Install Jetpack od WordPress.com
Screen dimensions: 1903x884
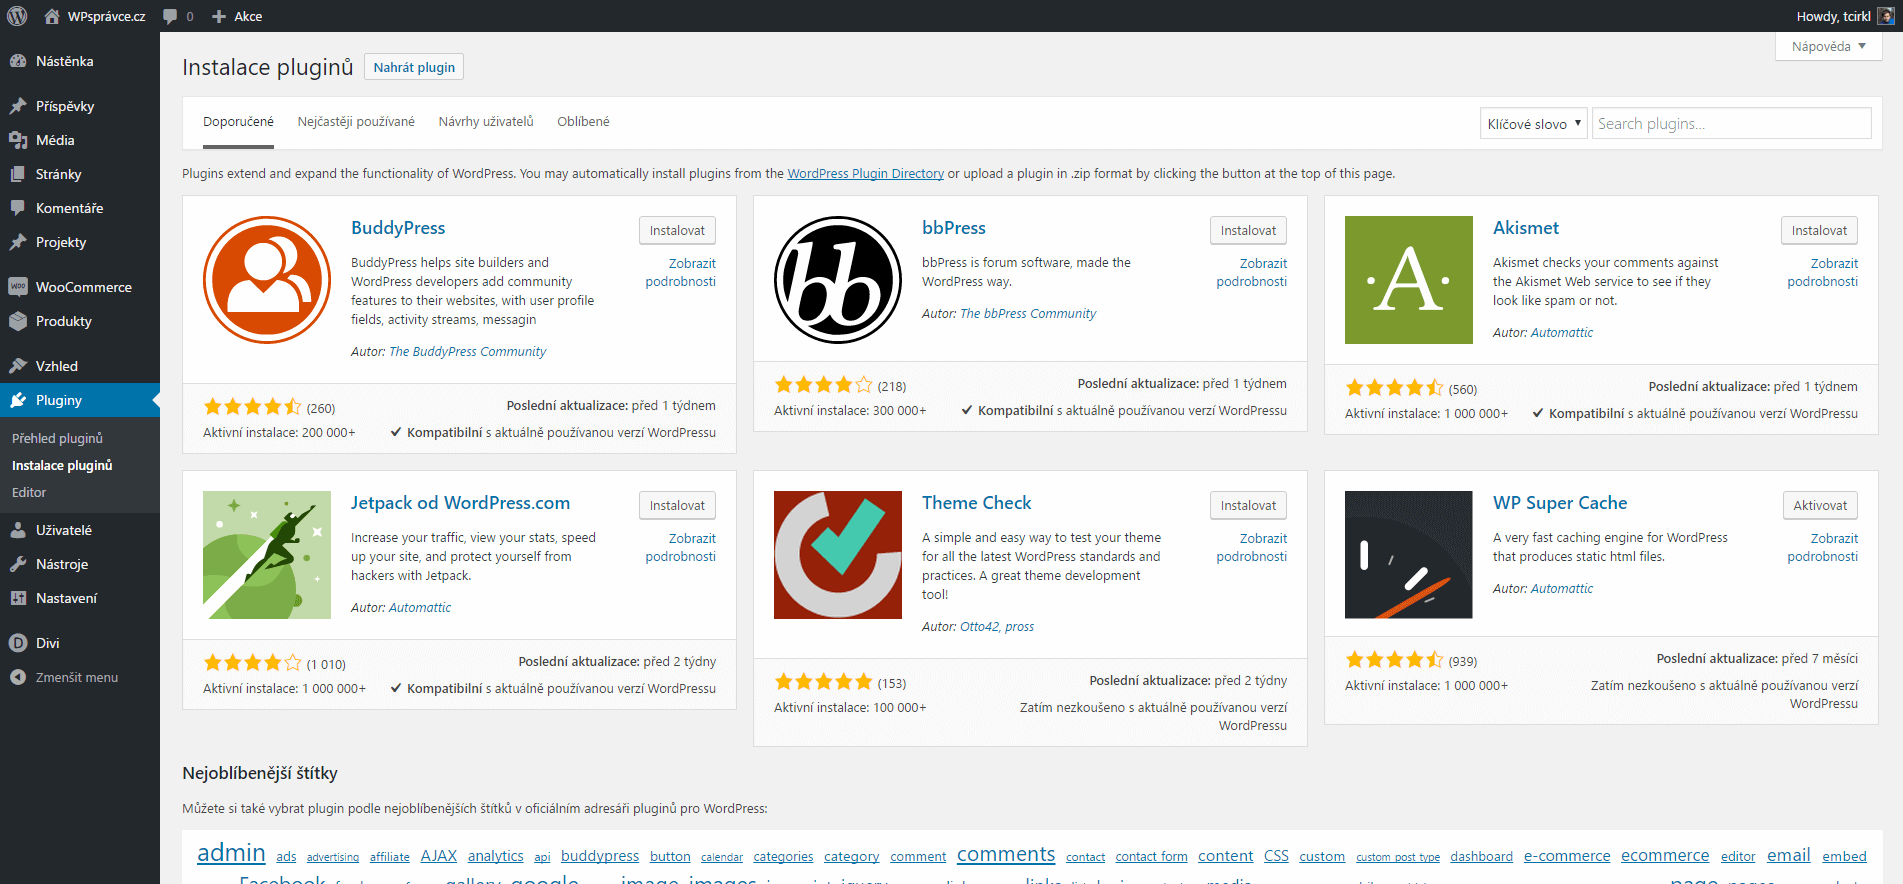coord(677,505)
